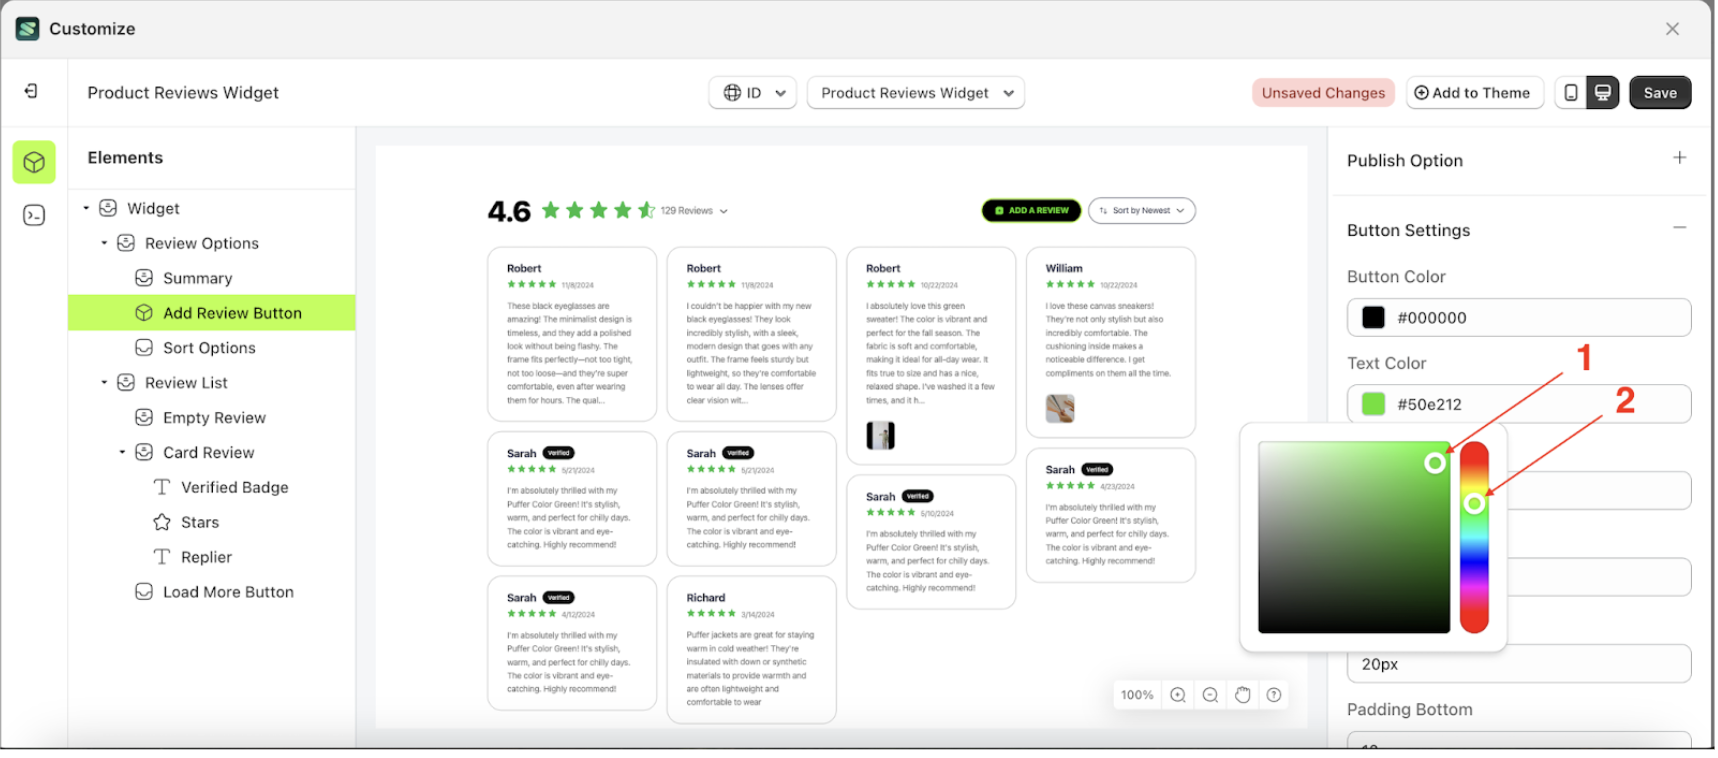This screenshot has height=758, width=1718.
Task: Expand the Publish Option section
Action: 1680,158
